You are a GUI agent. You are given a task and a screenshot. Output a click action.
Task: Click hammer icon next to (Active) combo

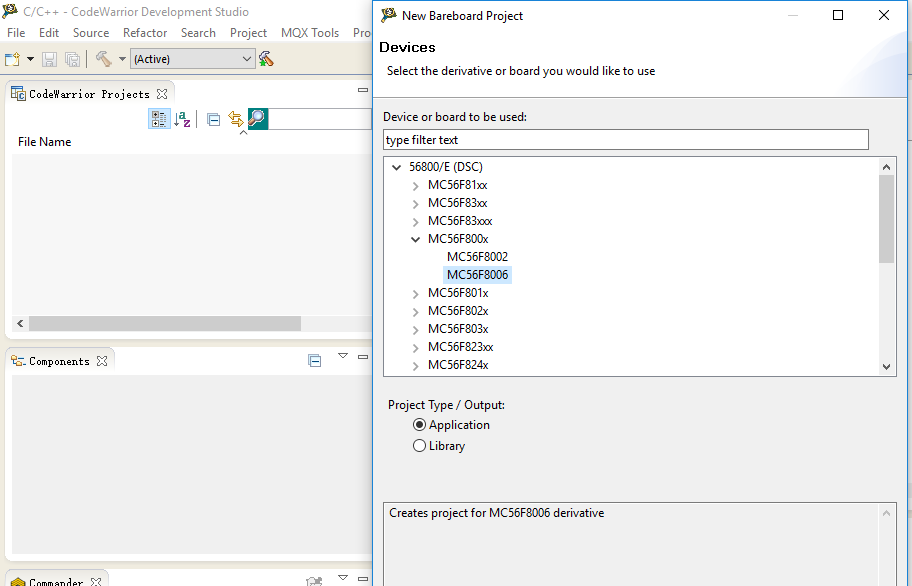pyautogui.click(x=266, y=59)
